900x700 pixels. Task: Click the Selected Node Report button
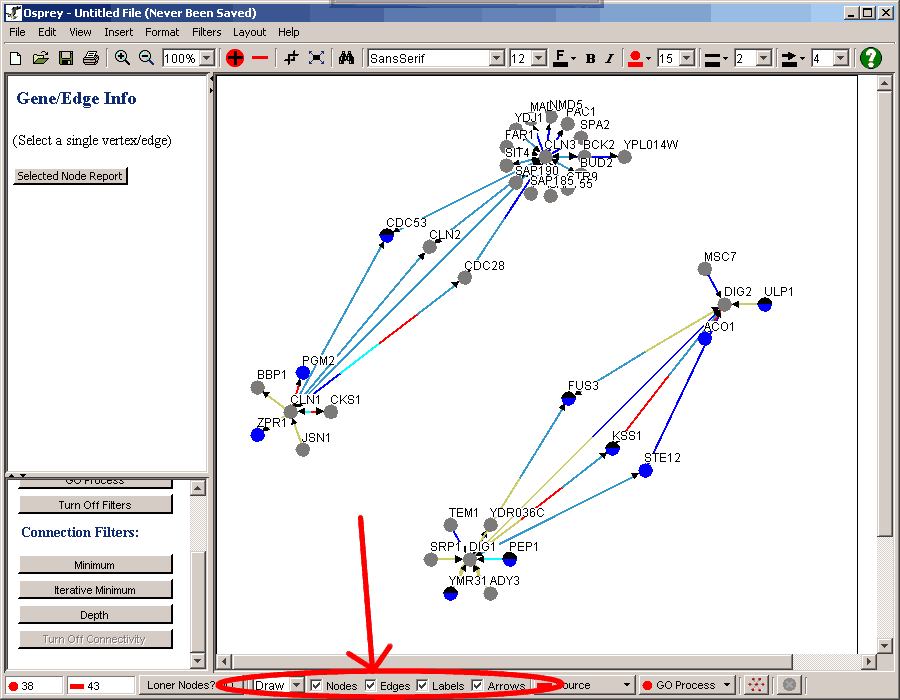click(x=70, y=176)
